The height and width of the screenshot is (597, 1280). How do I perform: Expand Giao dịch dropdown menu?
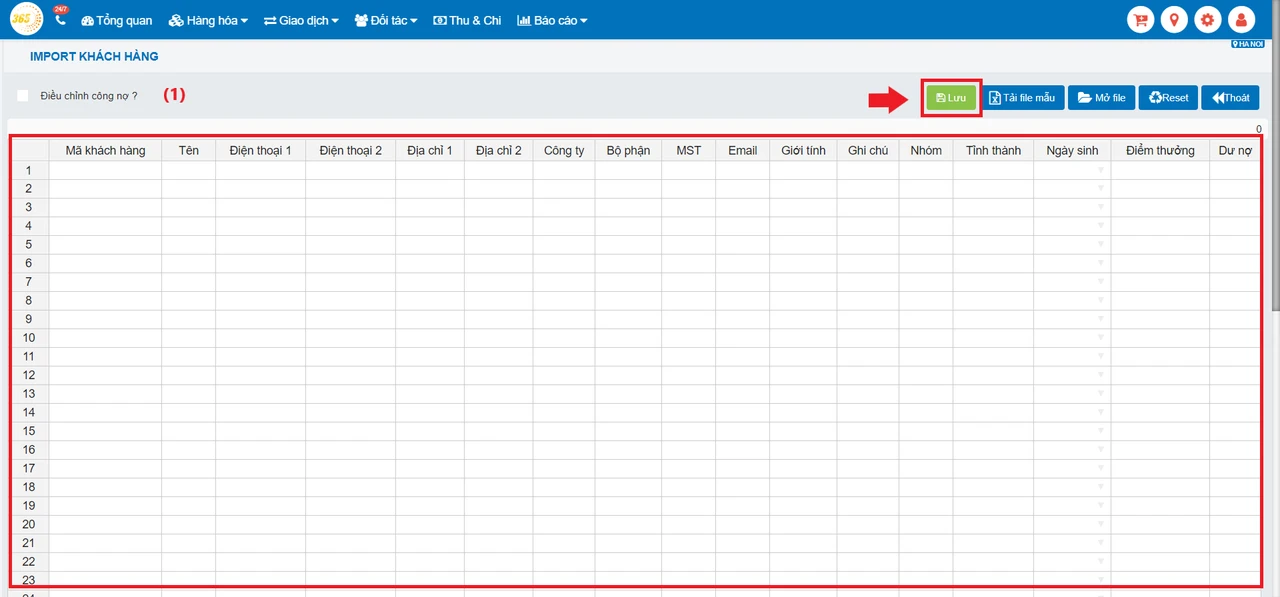302,20
